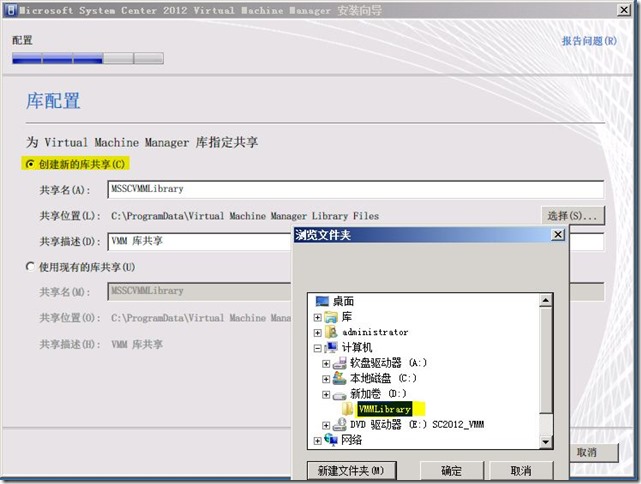This screenshot has width=641, height=484.
Task: Select the VMMLibrary folder label
Action: [384, 409]
